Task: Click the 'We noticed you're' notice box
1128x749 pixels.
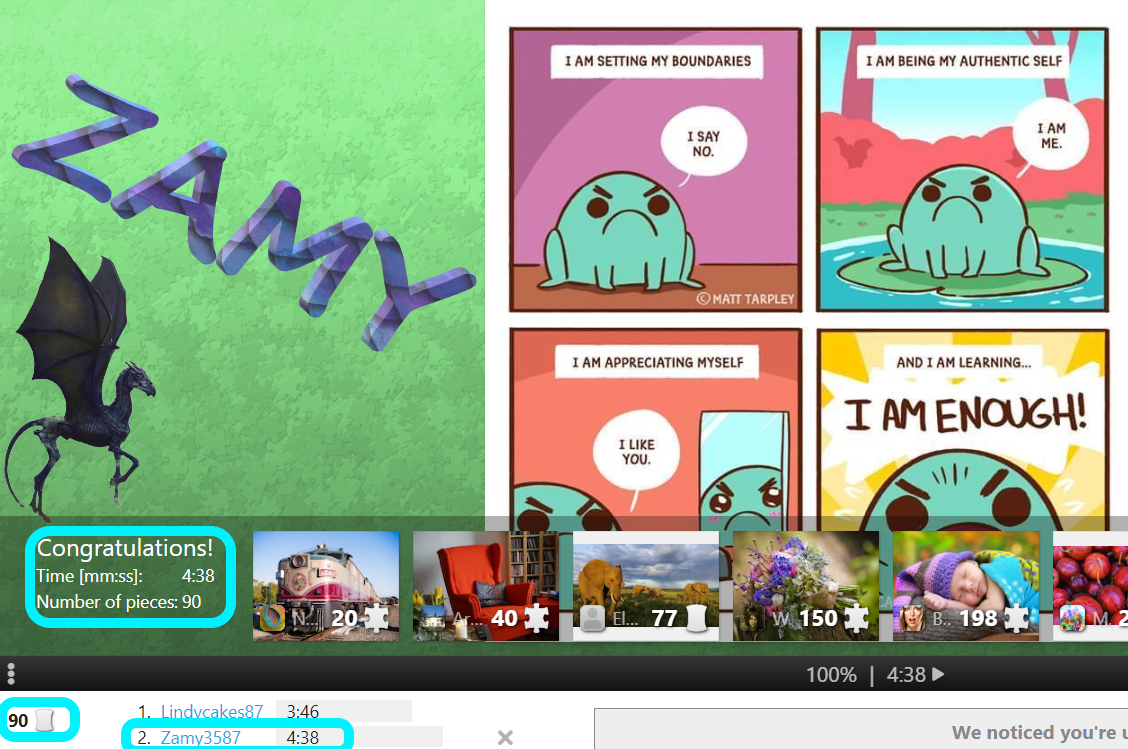Action: tap(861, 729)
